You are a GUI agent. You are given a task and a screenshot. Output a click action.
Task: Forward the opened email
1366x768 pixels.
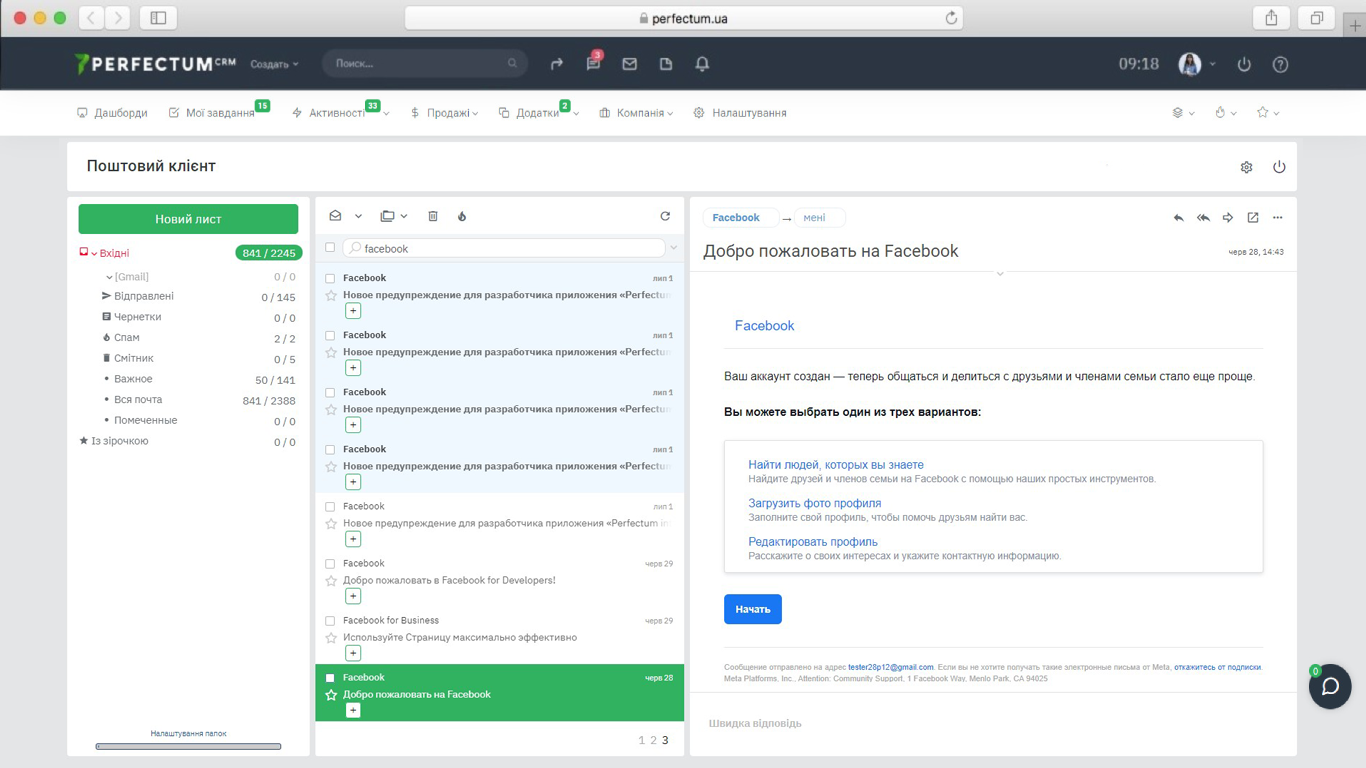point(1228,218)
